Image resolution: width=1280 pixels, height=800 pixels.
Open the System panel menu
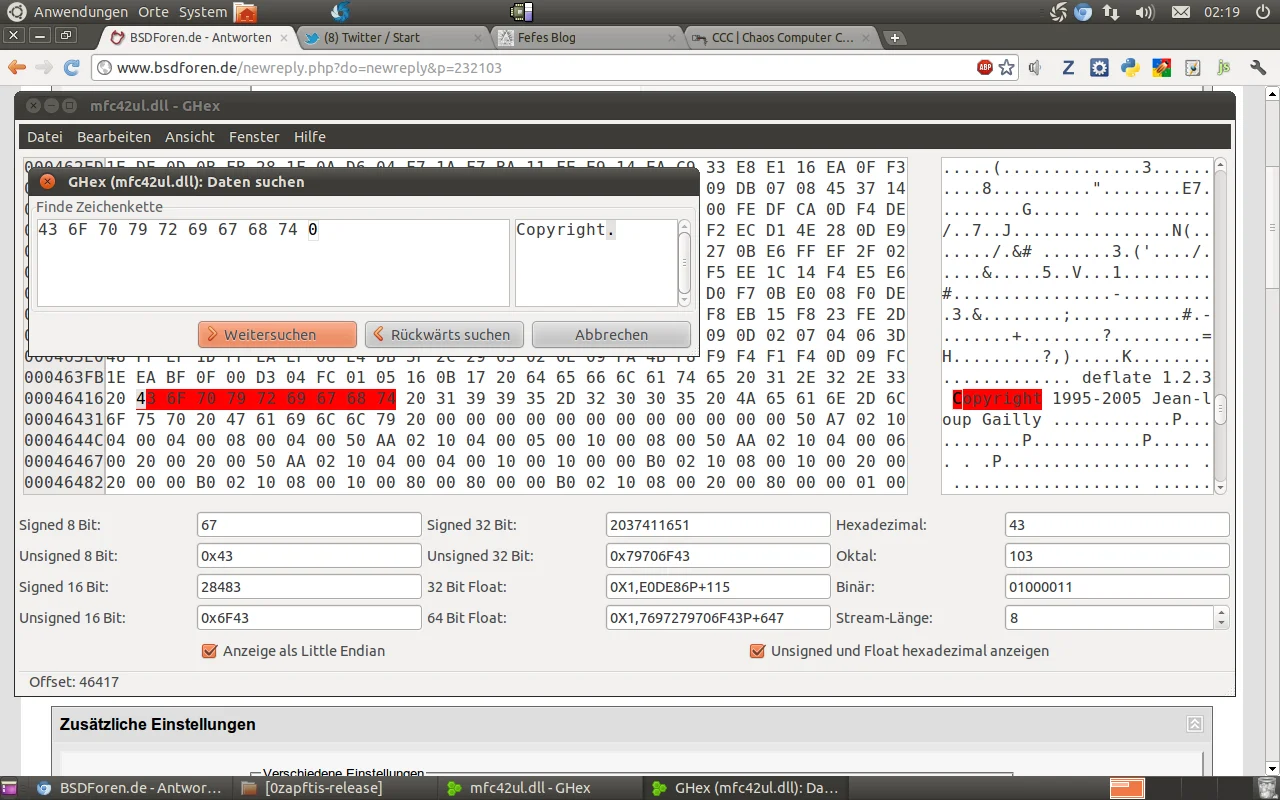point(203,12)
